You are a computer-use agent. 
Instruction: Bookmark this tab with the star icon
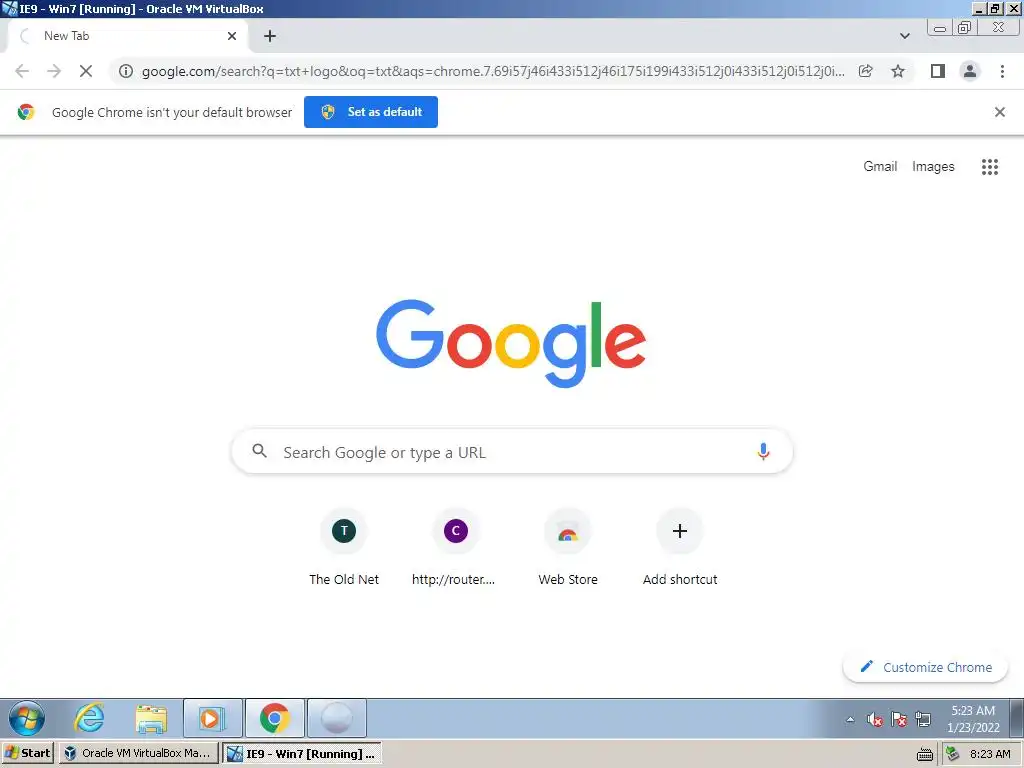(898, 71)
